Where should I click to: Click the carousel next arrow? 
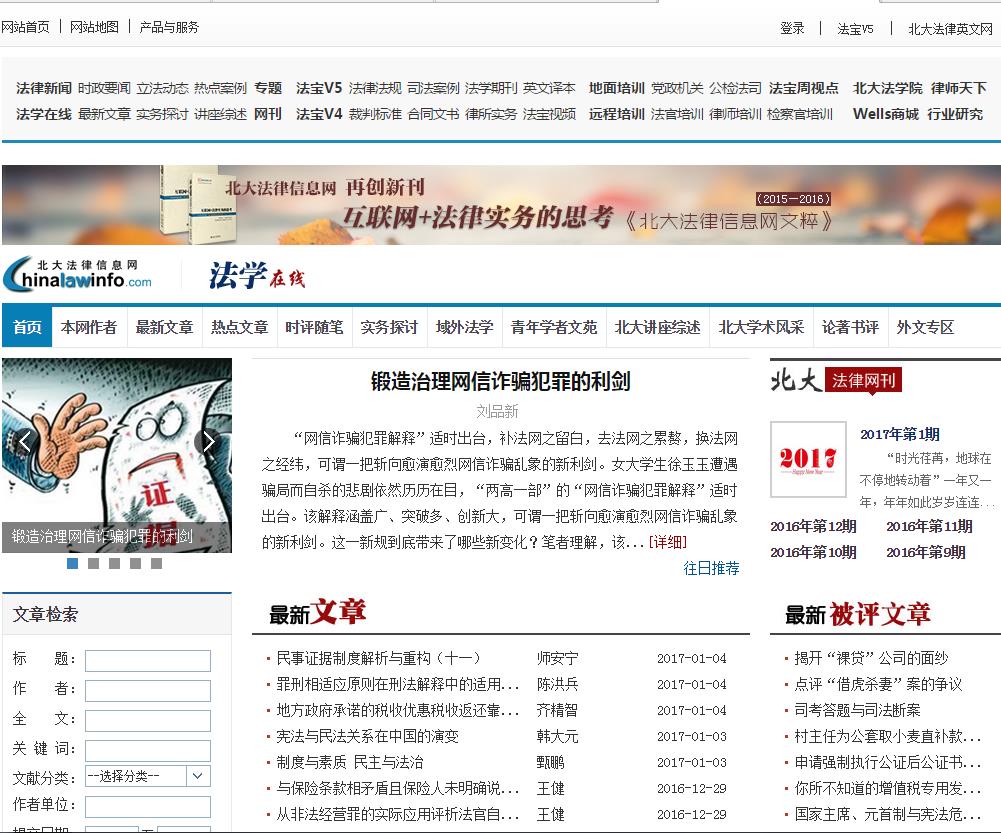[208, 441]
